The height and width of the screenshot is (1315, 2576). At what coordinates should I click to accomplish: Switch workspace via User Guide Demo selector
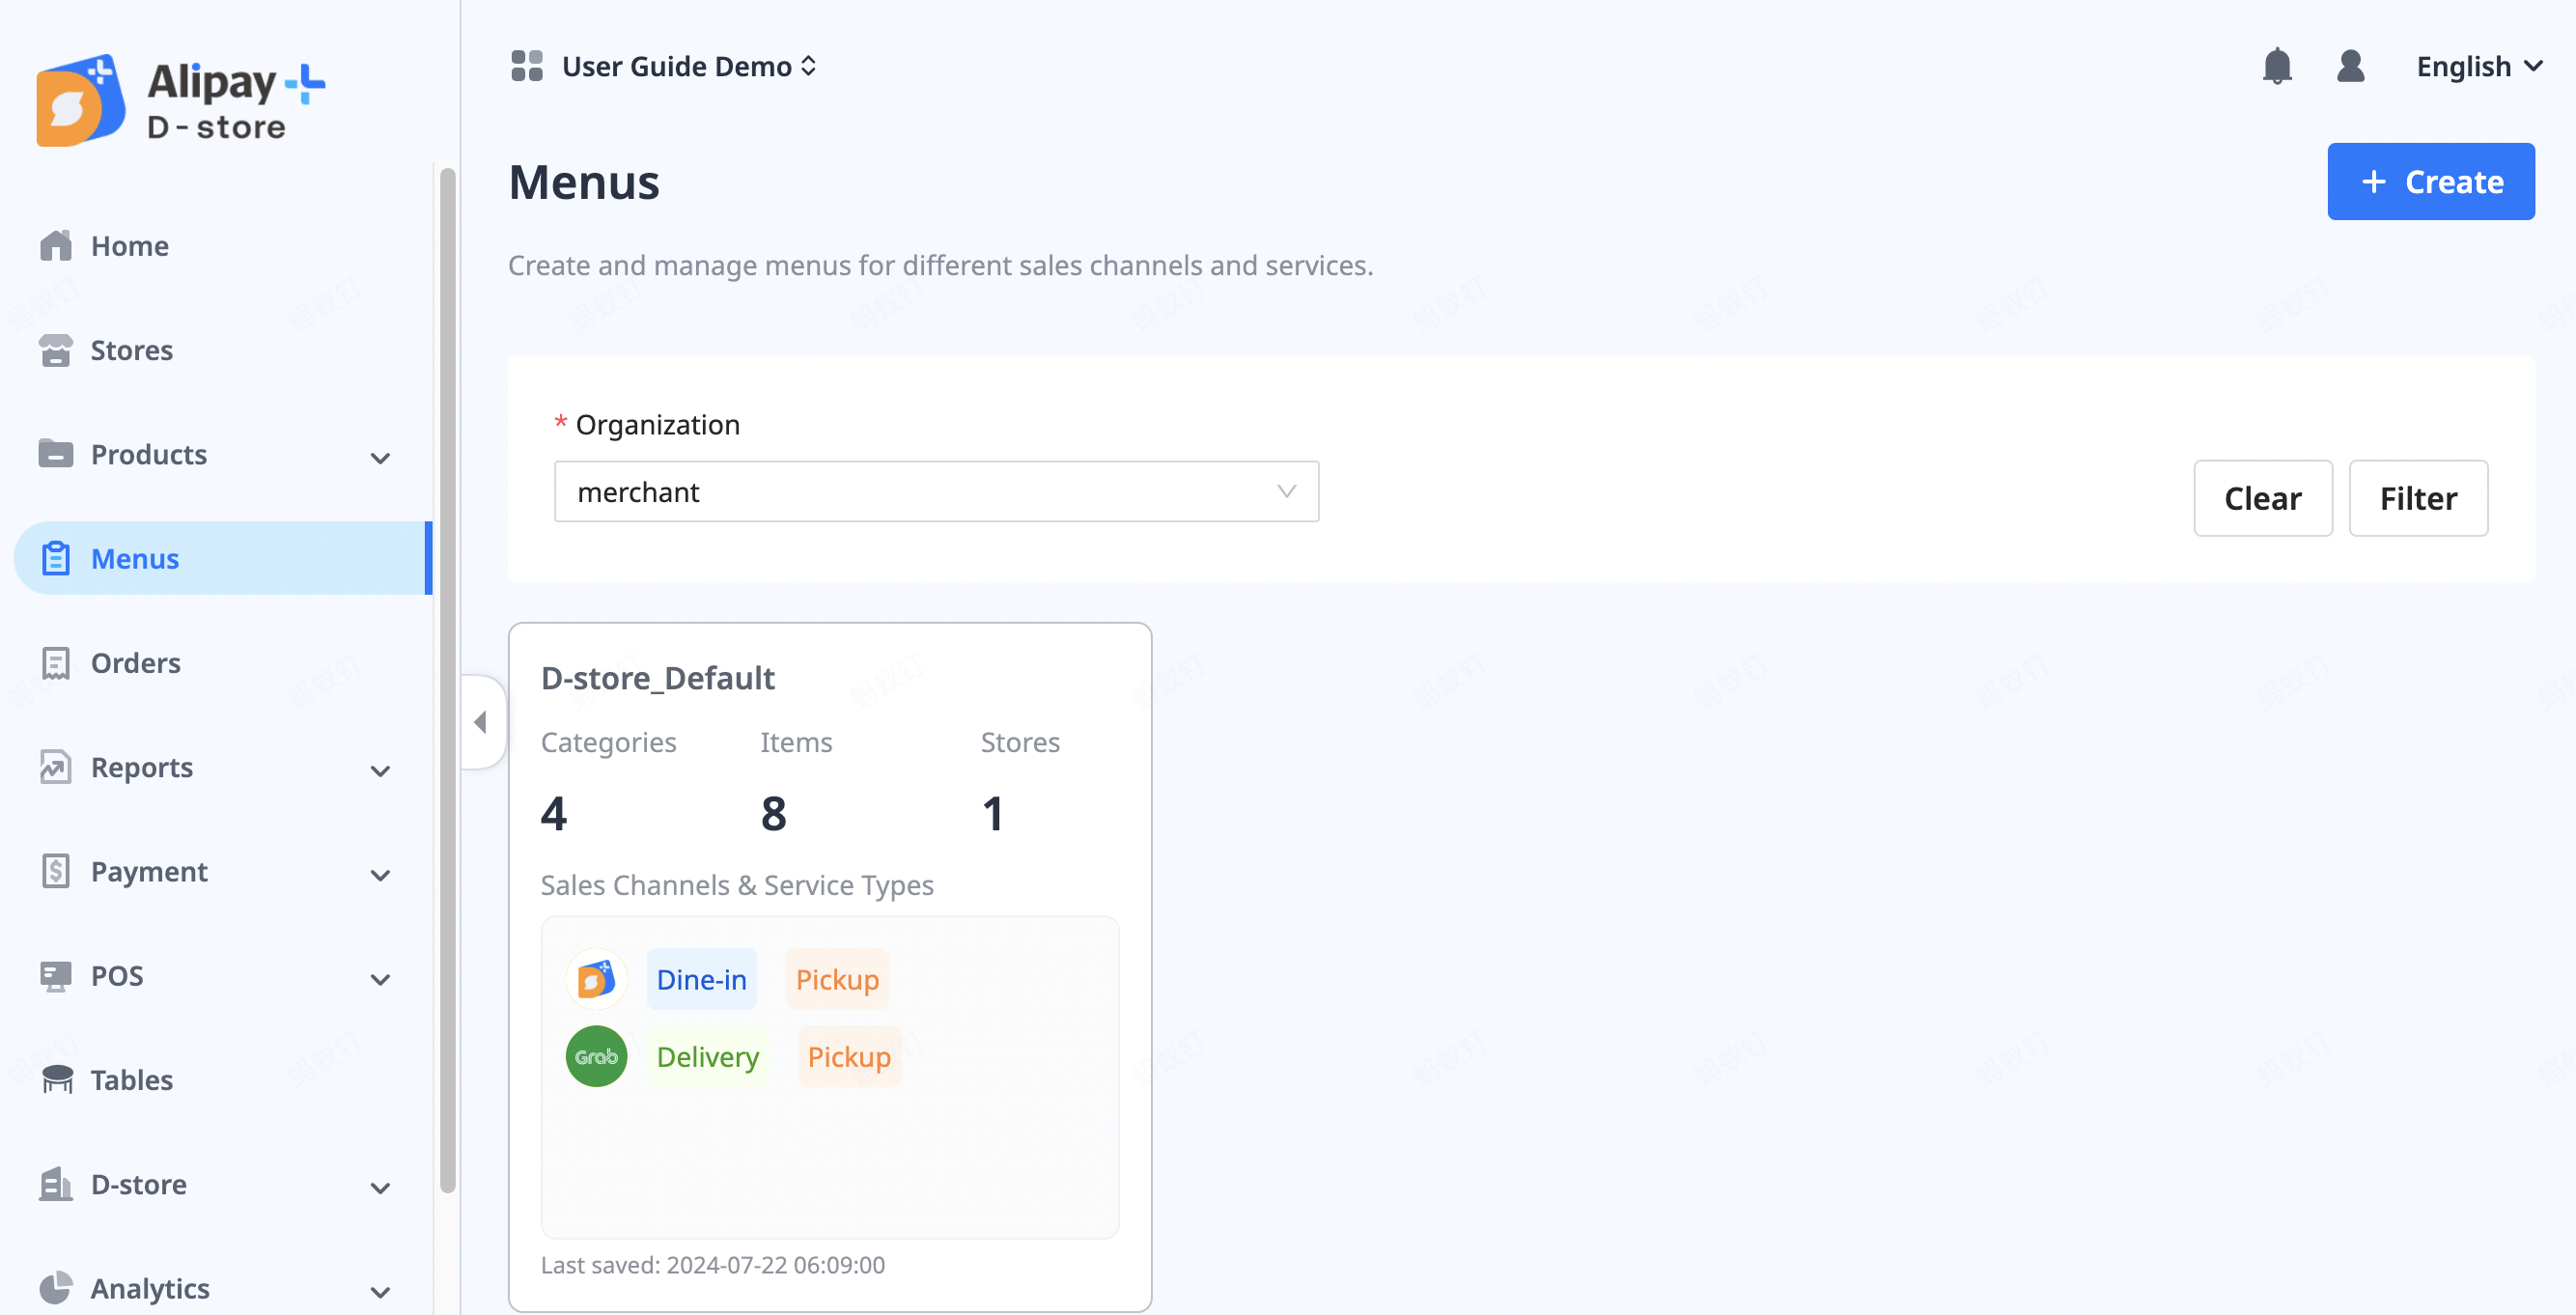(688, 66)
